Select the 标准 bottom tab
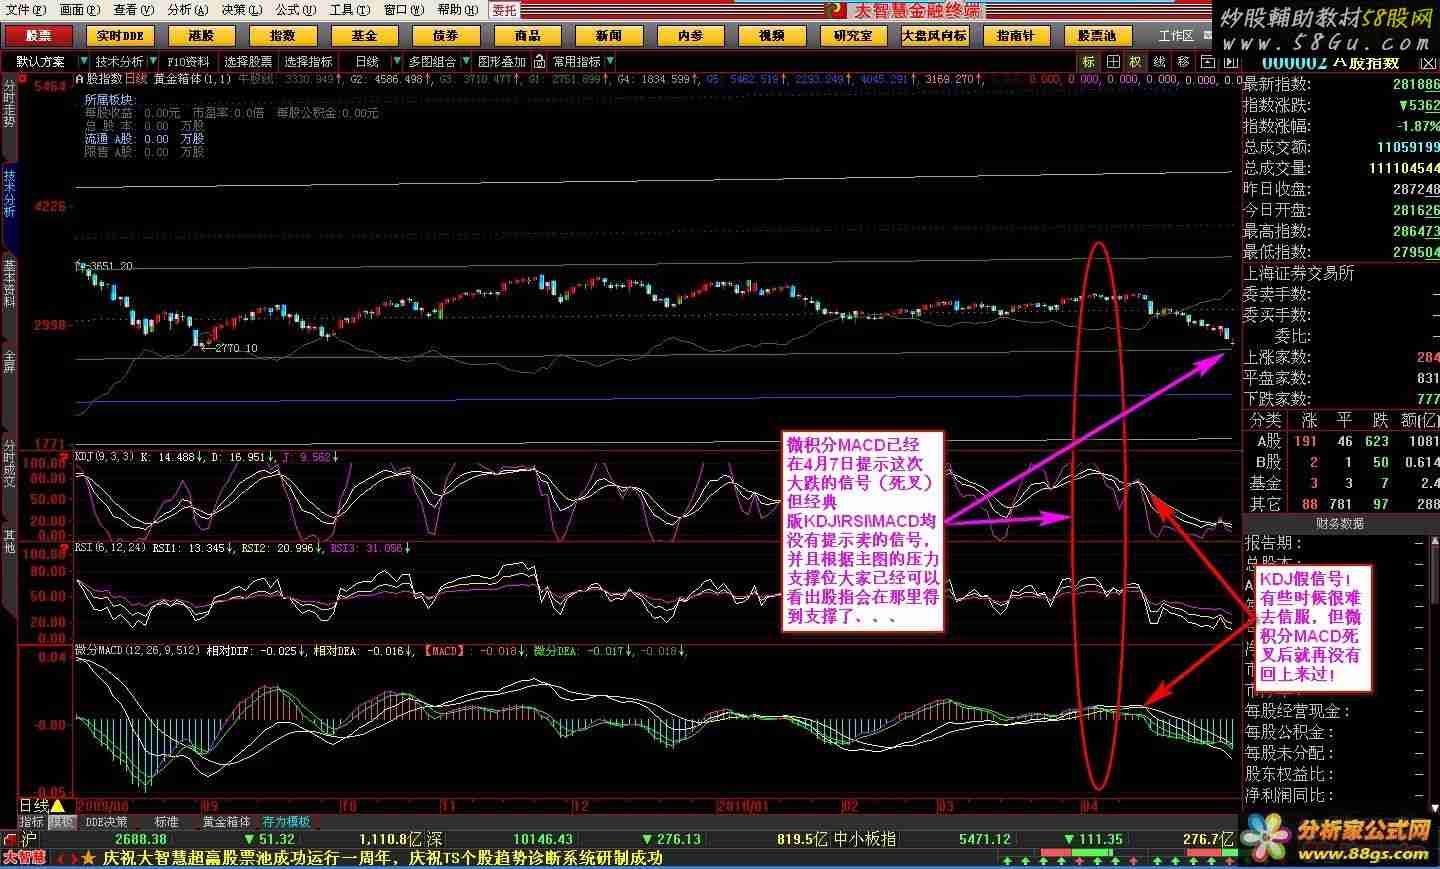 coord(166,822)
